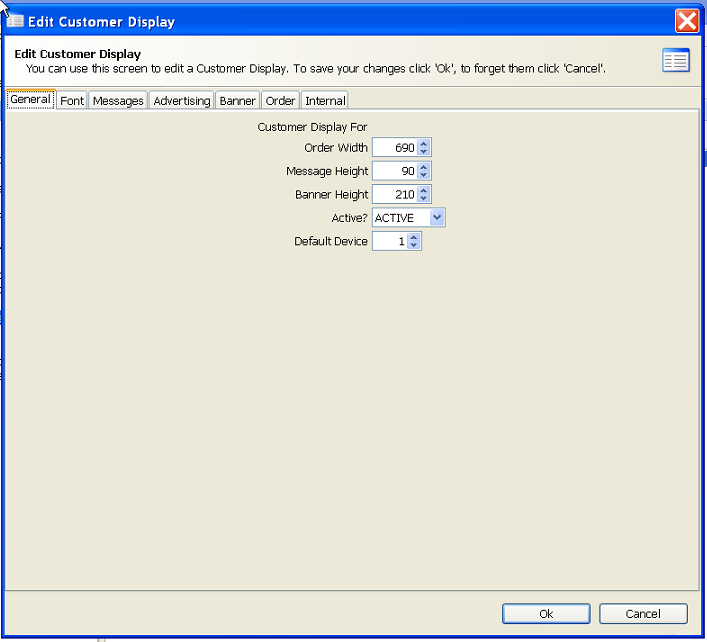Image resolution: width=707 pixels, height=642 pixels.
Task: Click the title bar window icon
Action: tap(15, 21)
